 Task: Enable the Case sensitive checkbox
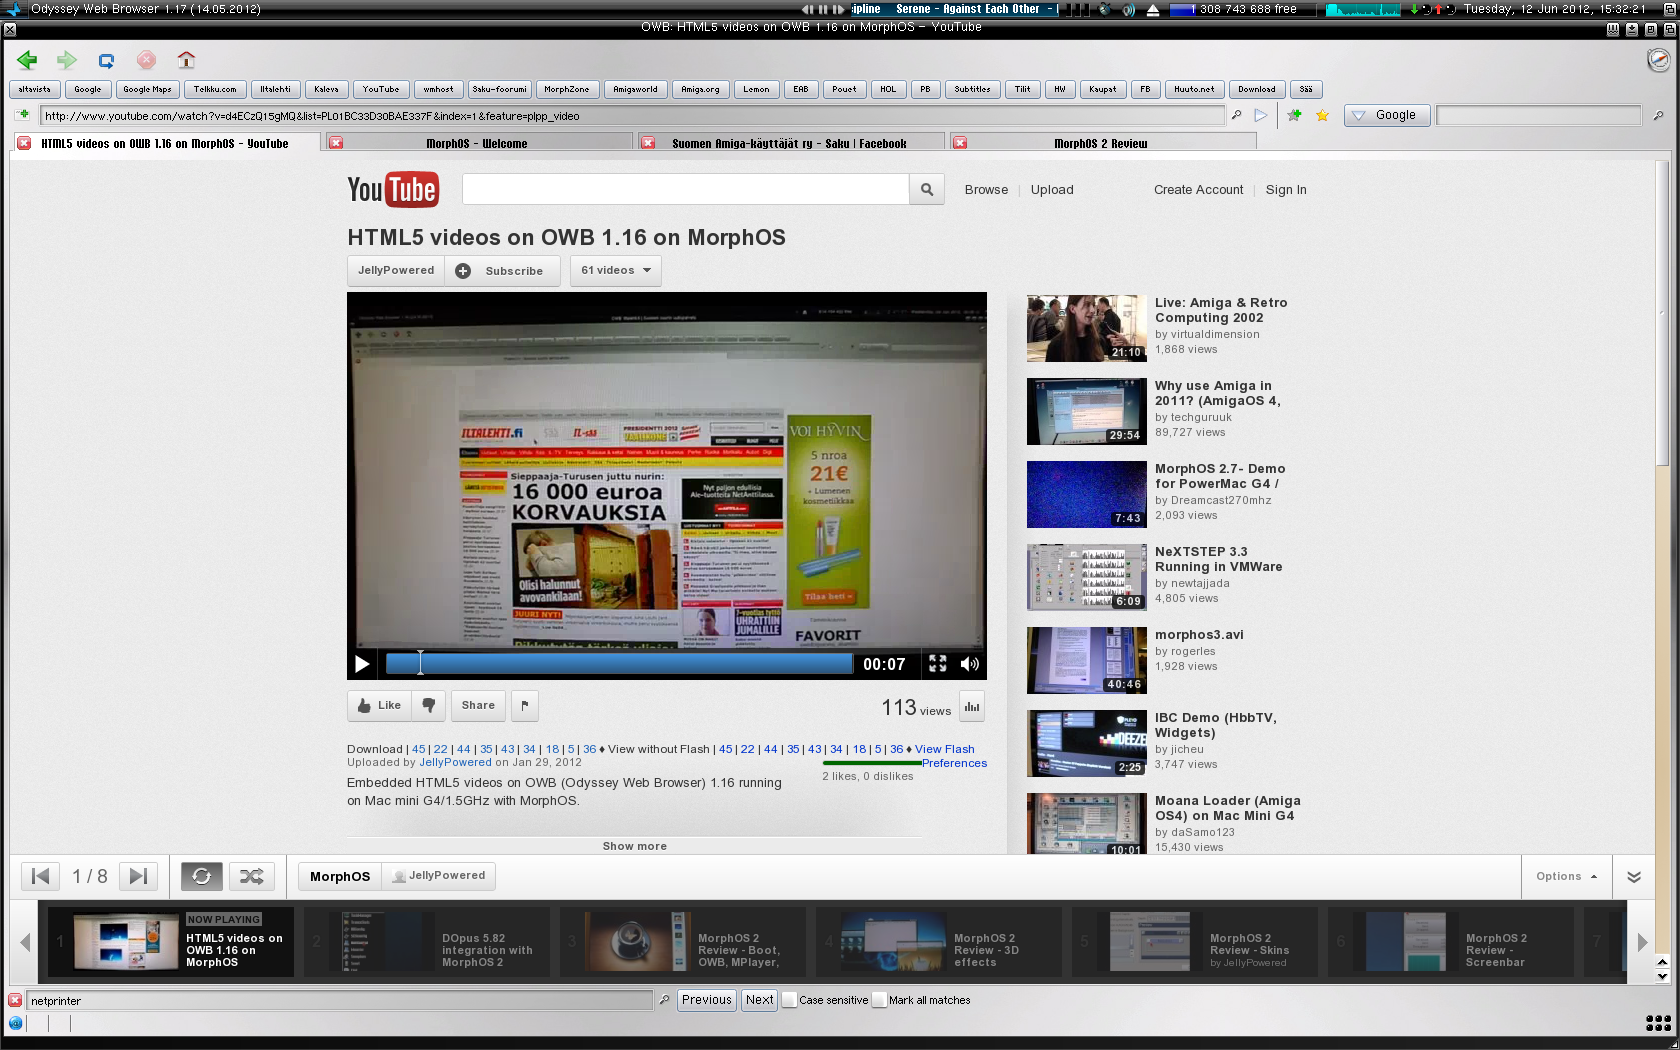789,1000
